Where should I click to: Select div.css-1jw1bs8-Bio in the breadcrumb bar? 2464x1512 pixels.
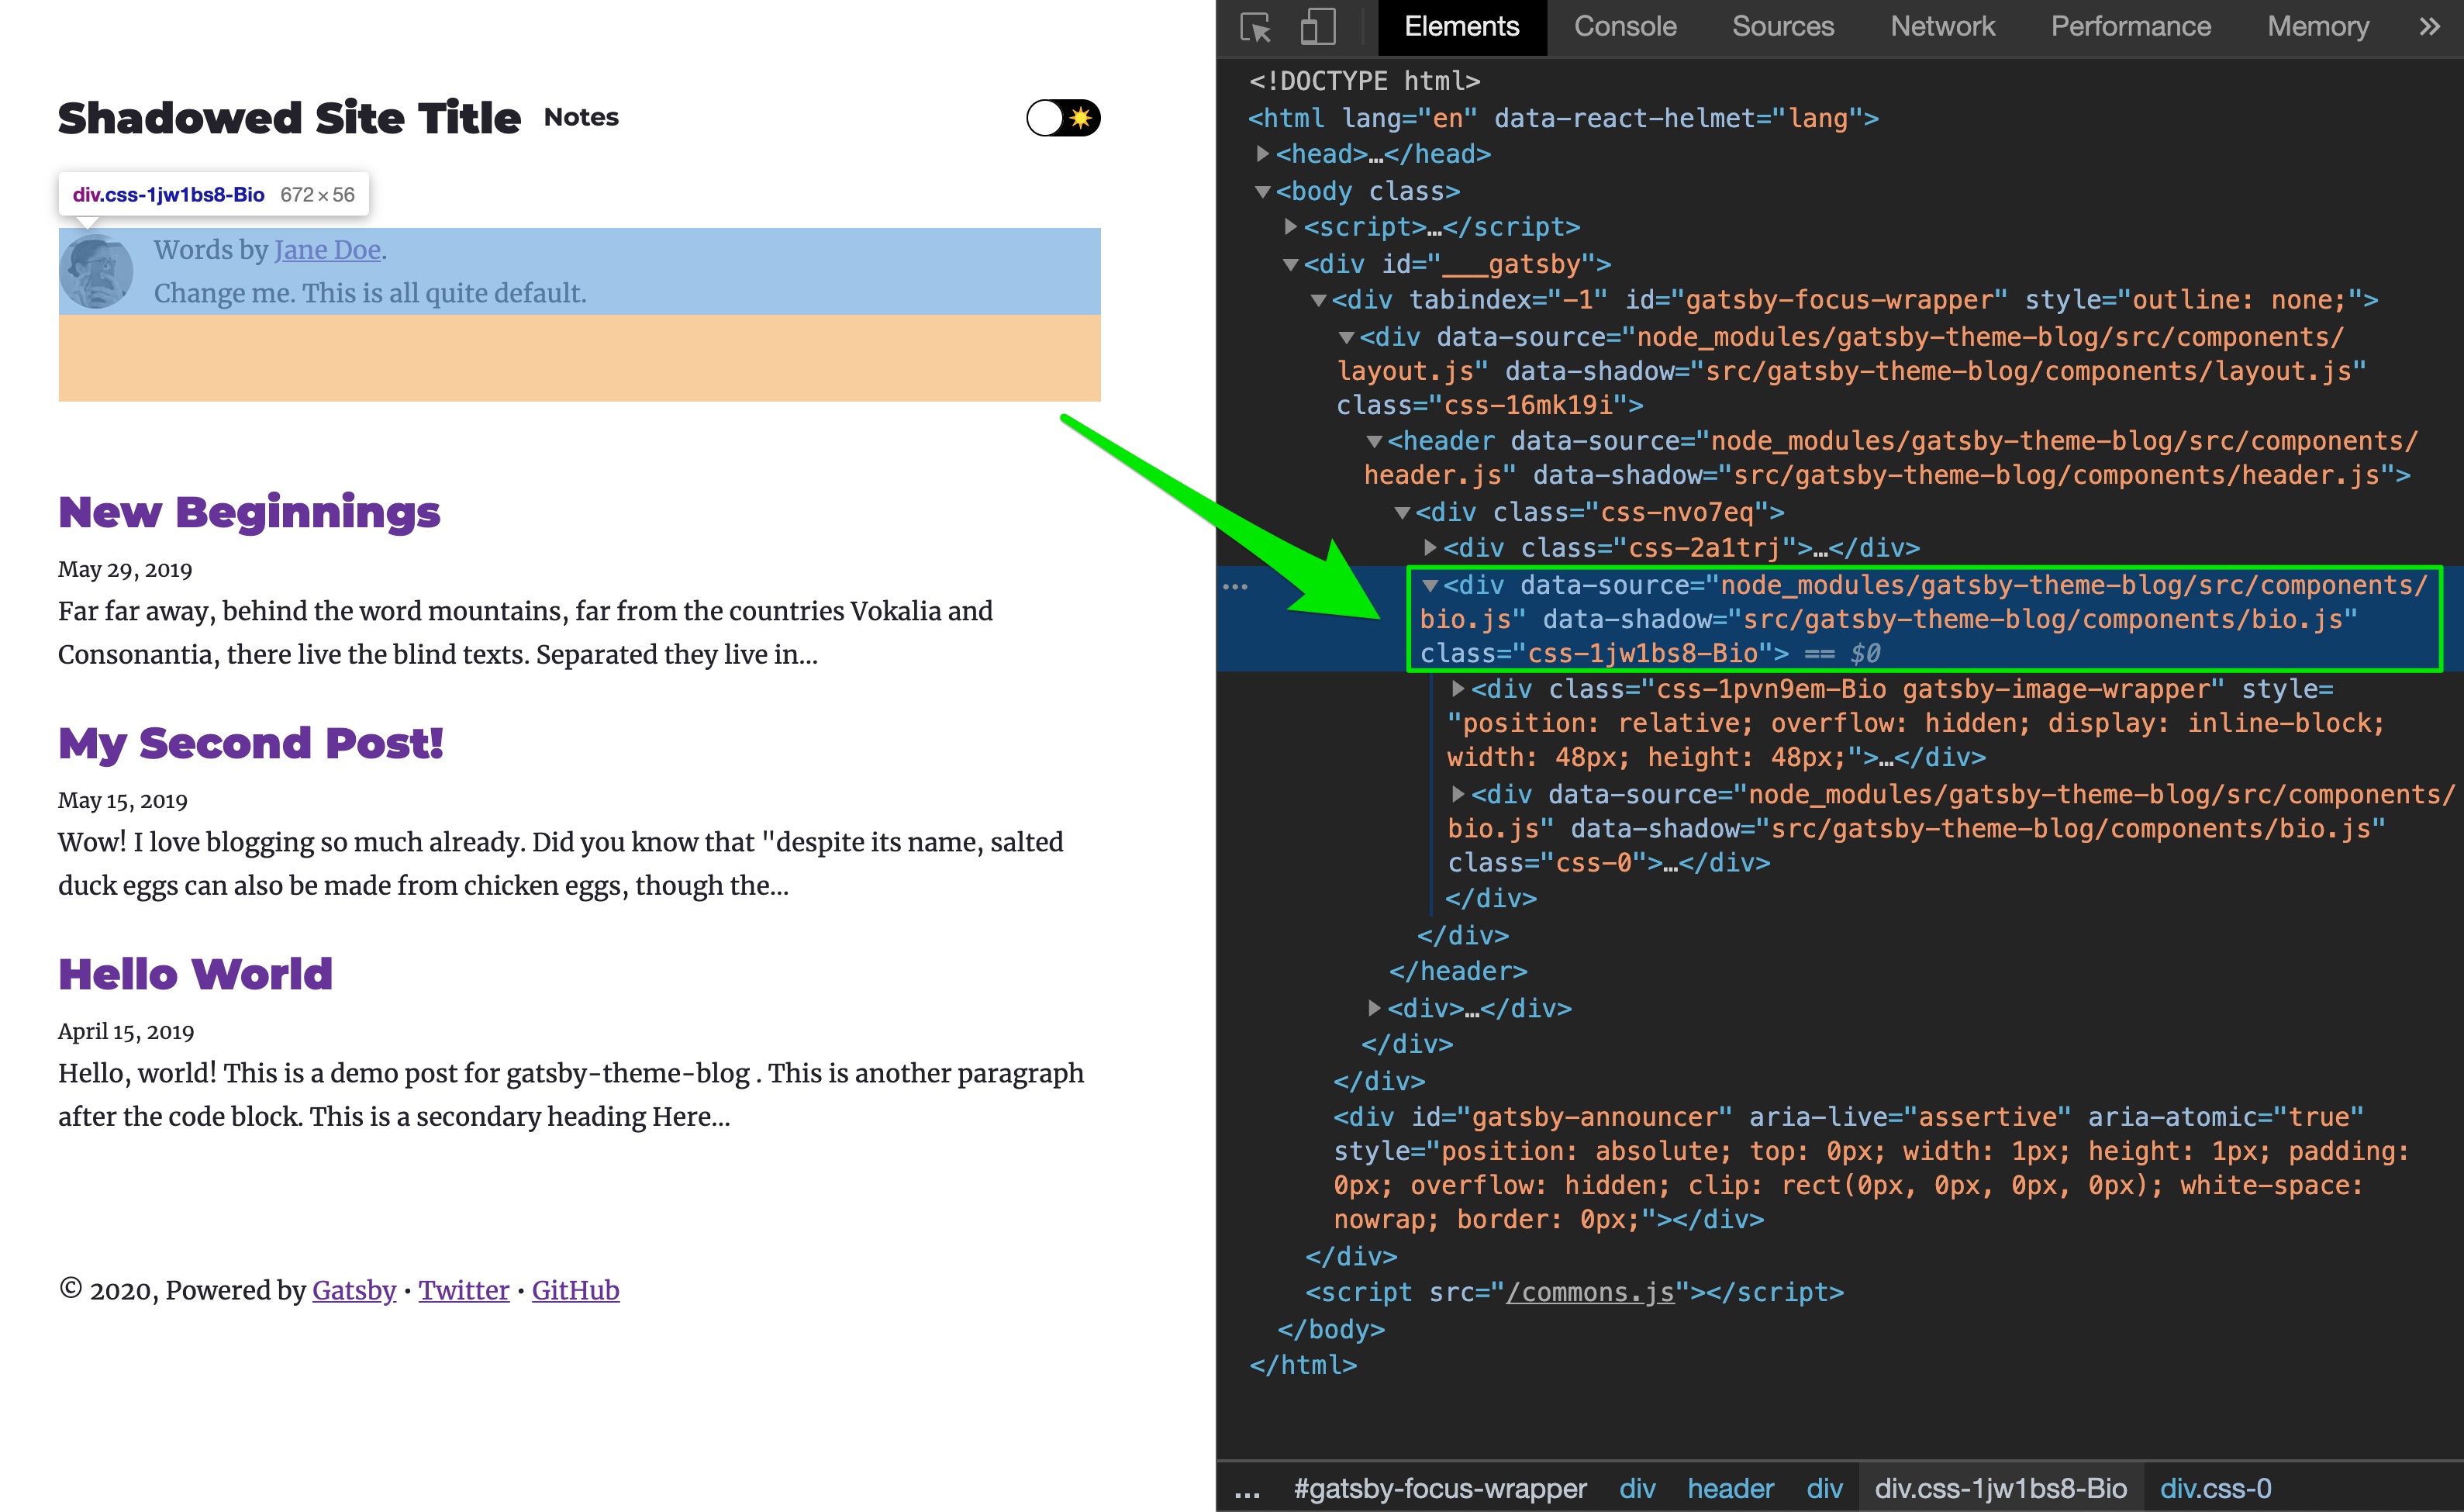coord(2000,1489)
